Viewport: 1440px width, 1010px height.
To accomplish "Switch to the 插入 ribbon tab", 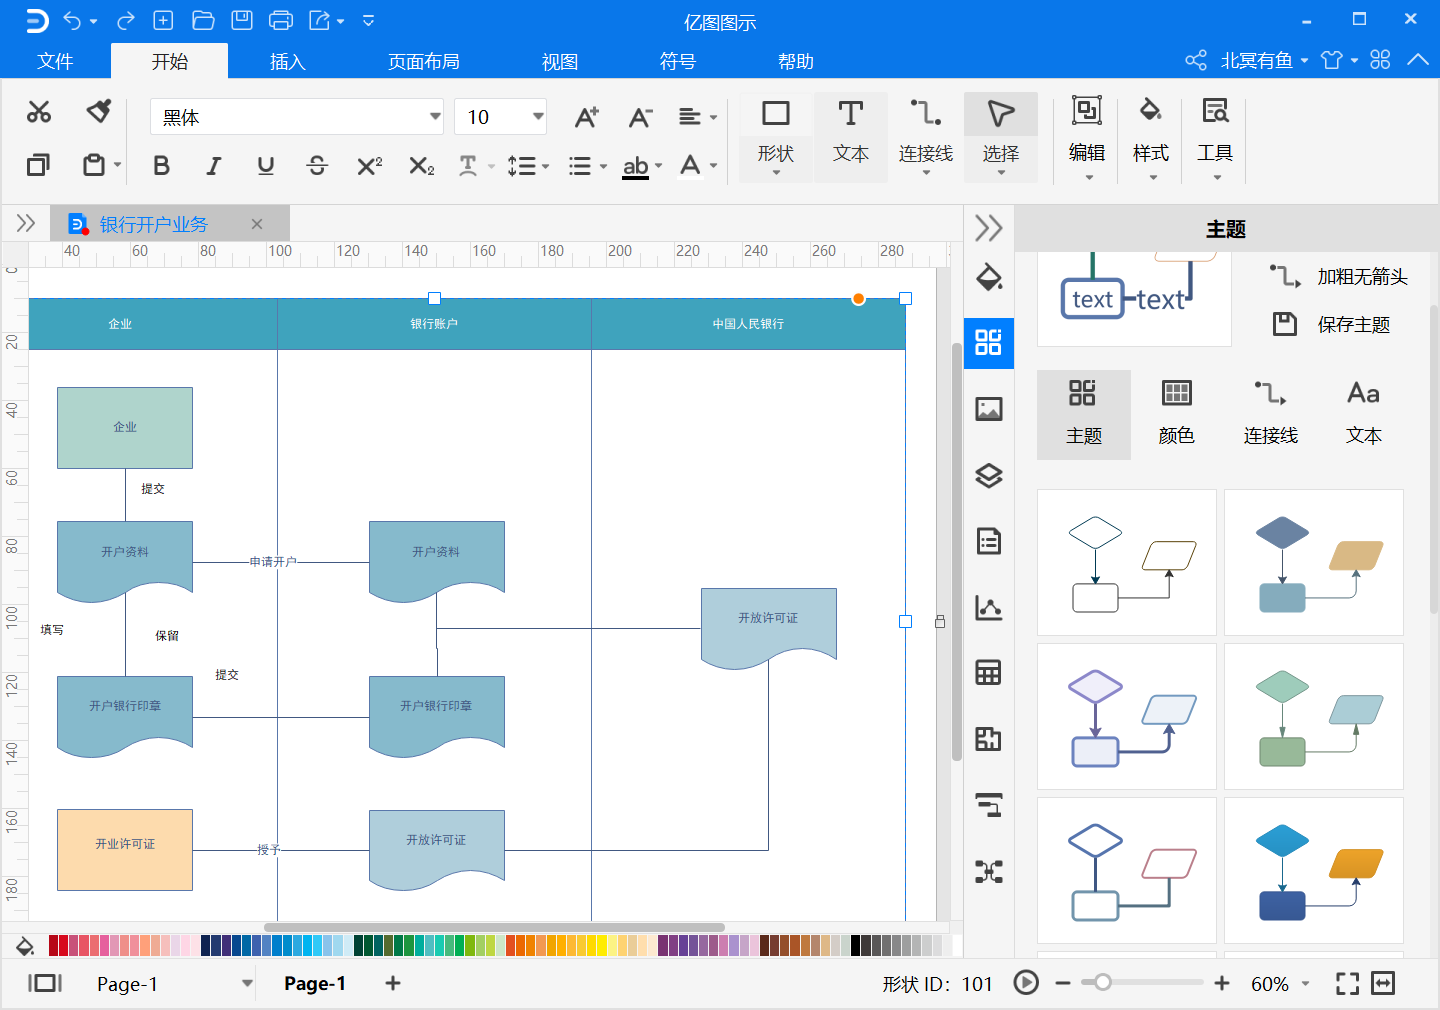I will pyautogui.click(x=288, y=61).
